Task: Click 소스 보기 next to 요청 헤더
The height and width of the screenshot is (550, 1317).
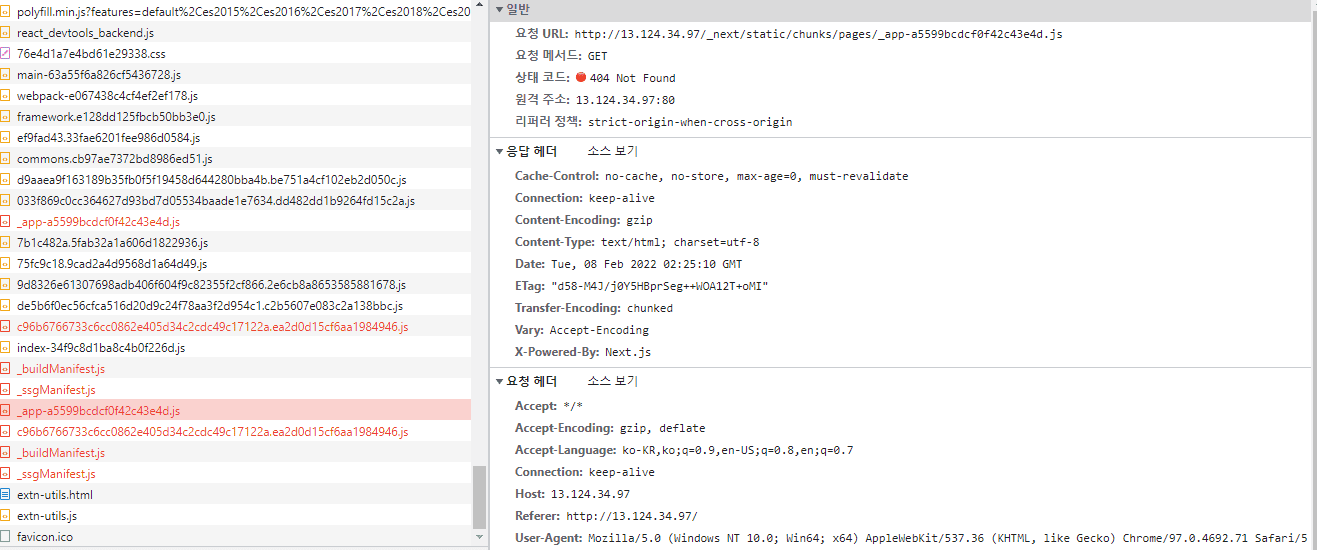Action: click(612, 381)
